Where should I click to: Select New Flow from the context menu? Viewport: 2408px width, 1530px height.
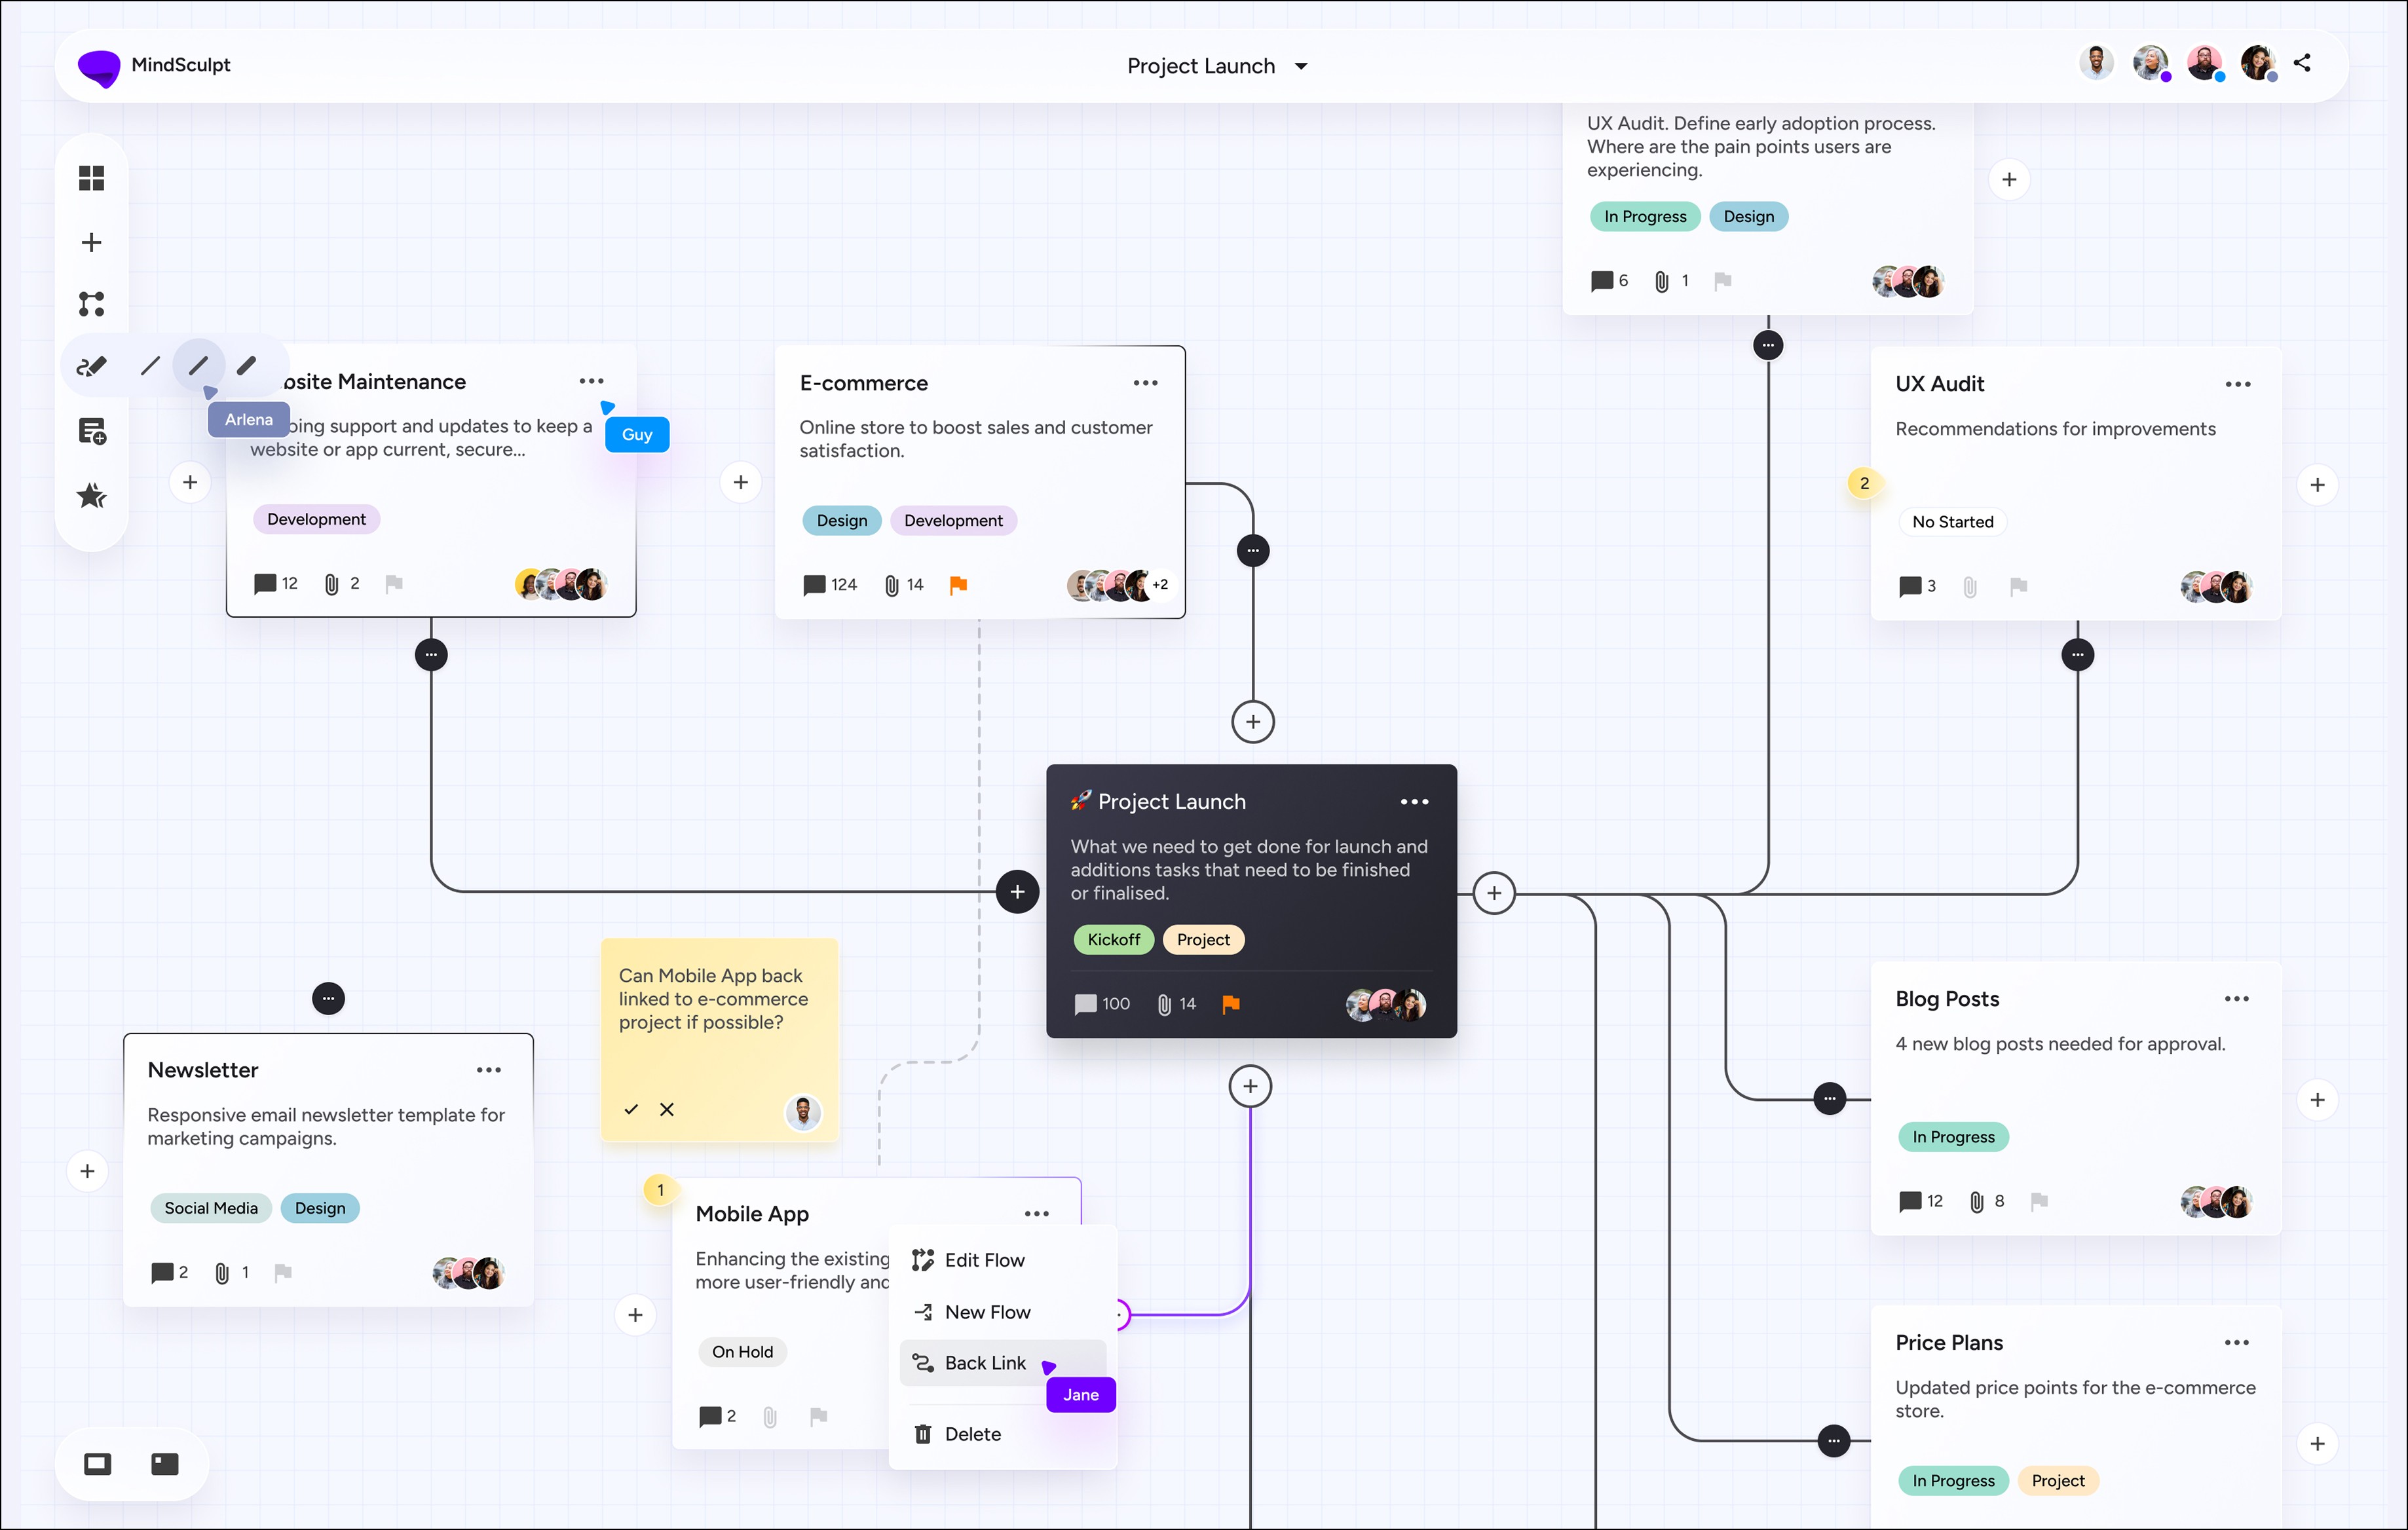[987, 1311]
